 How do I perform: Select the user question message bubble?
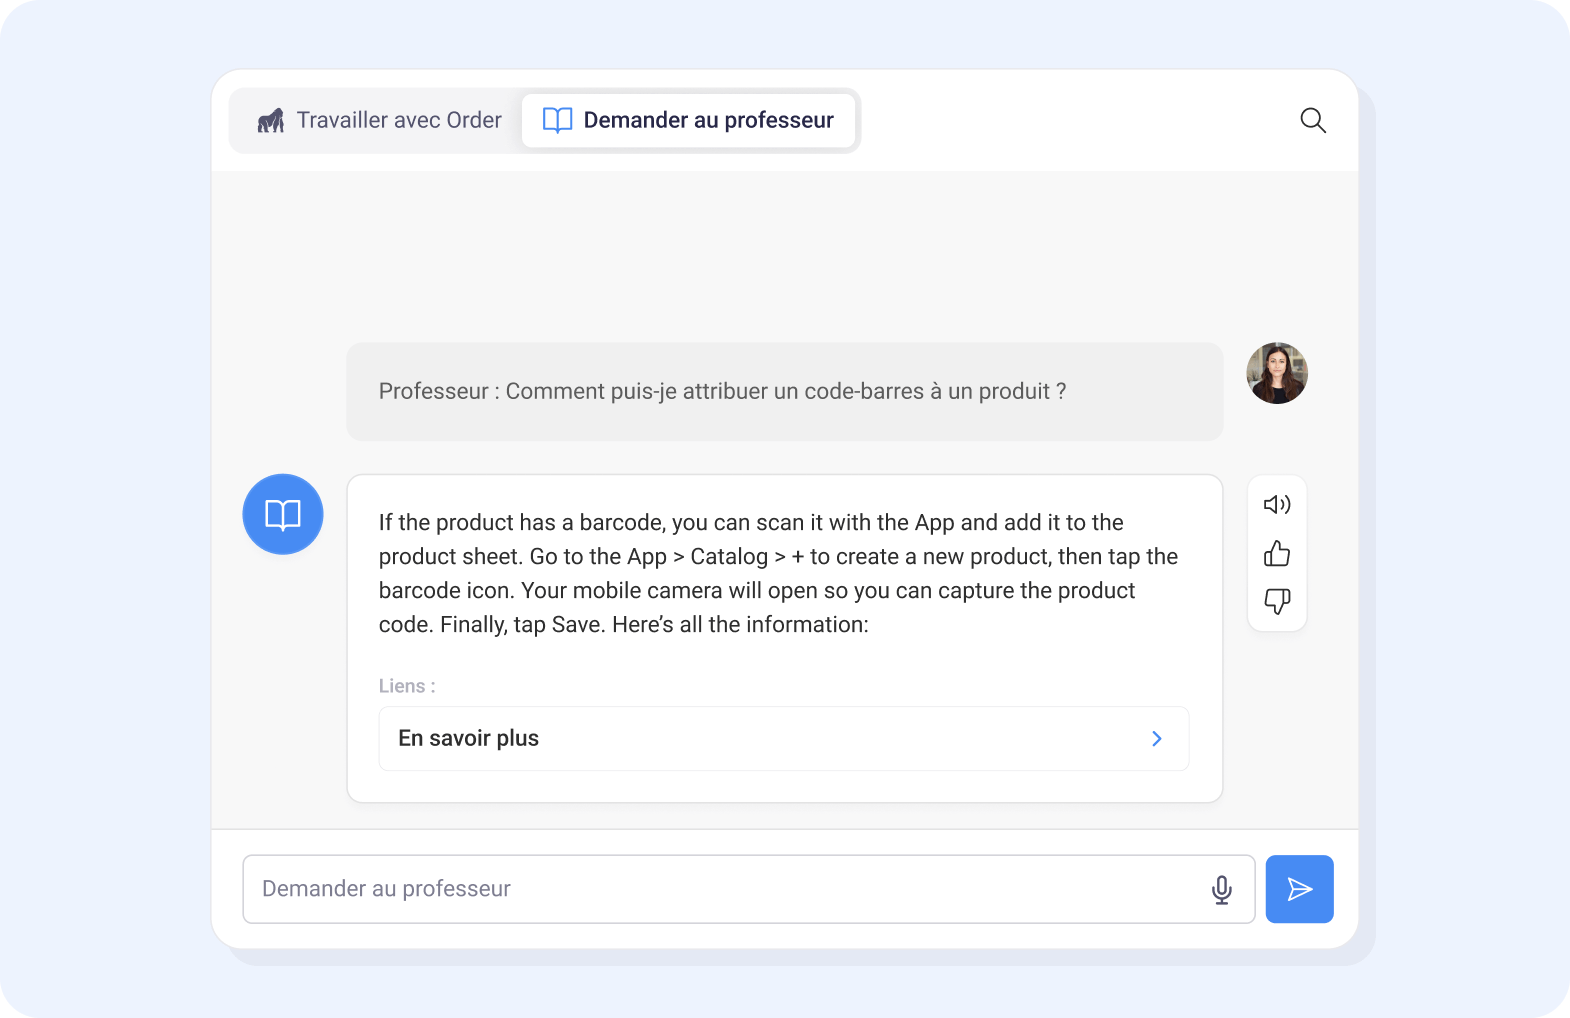785,392
